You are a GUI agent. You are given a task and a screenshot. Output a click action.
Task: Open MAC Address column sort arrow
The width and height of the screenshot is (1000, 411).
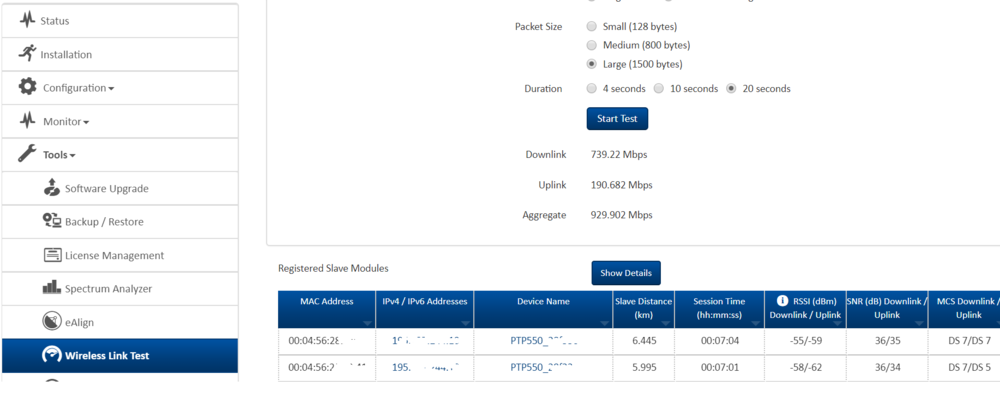click(367, 323)
